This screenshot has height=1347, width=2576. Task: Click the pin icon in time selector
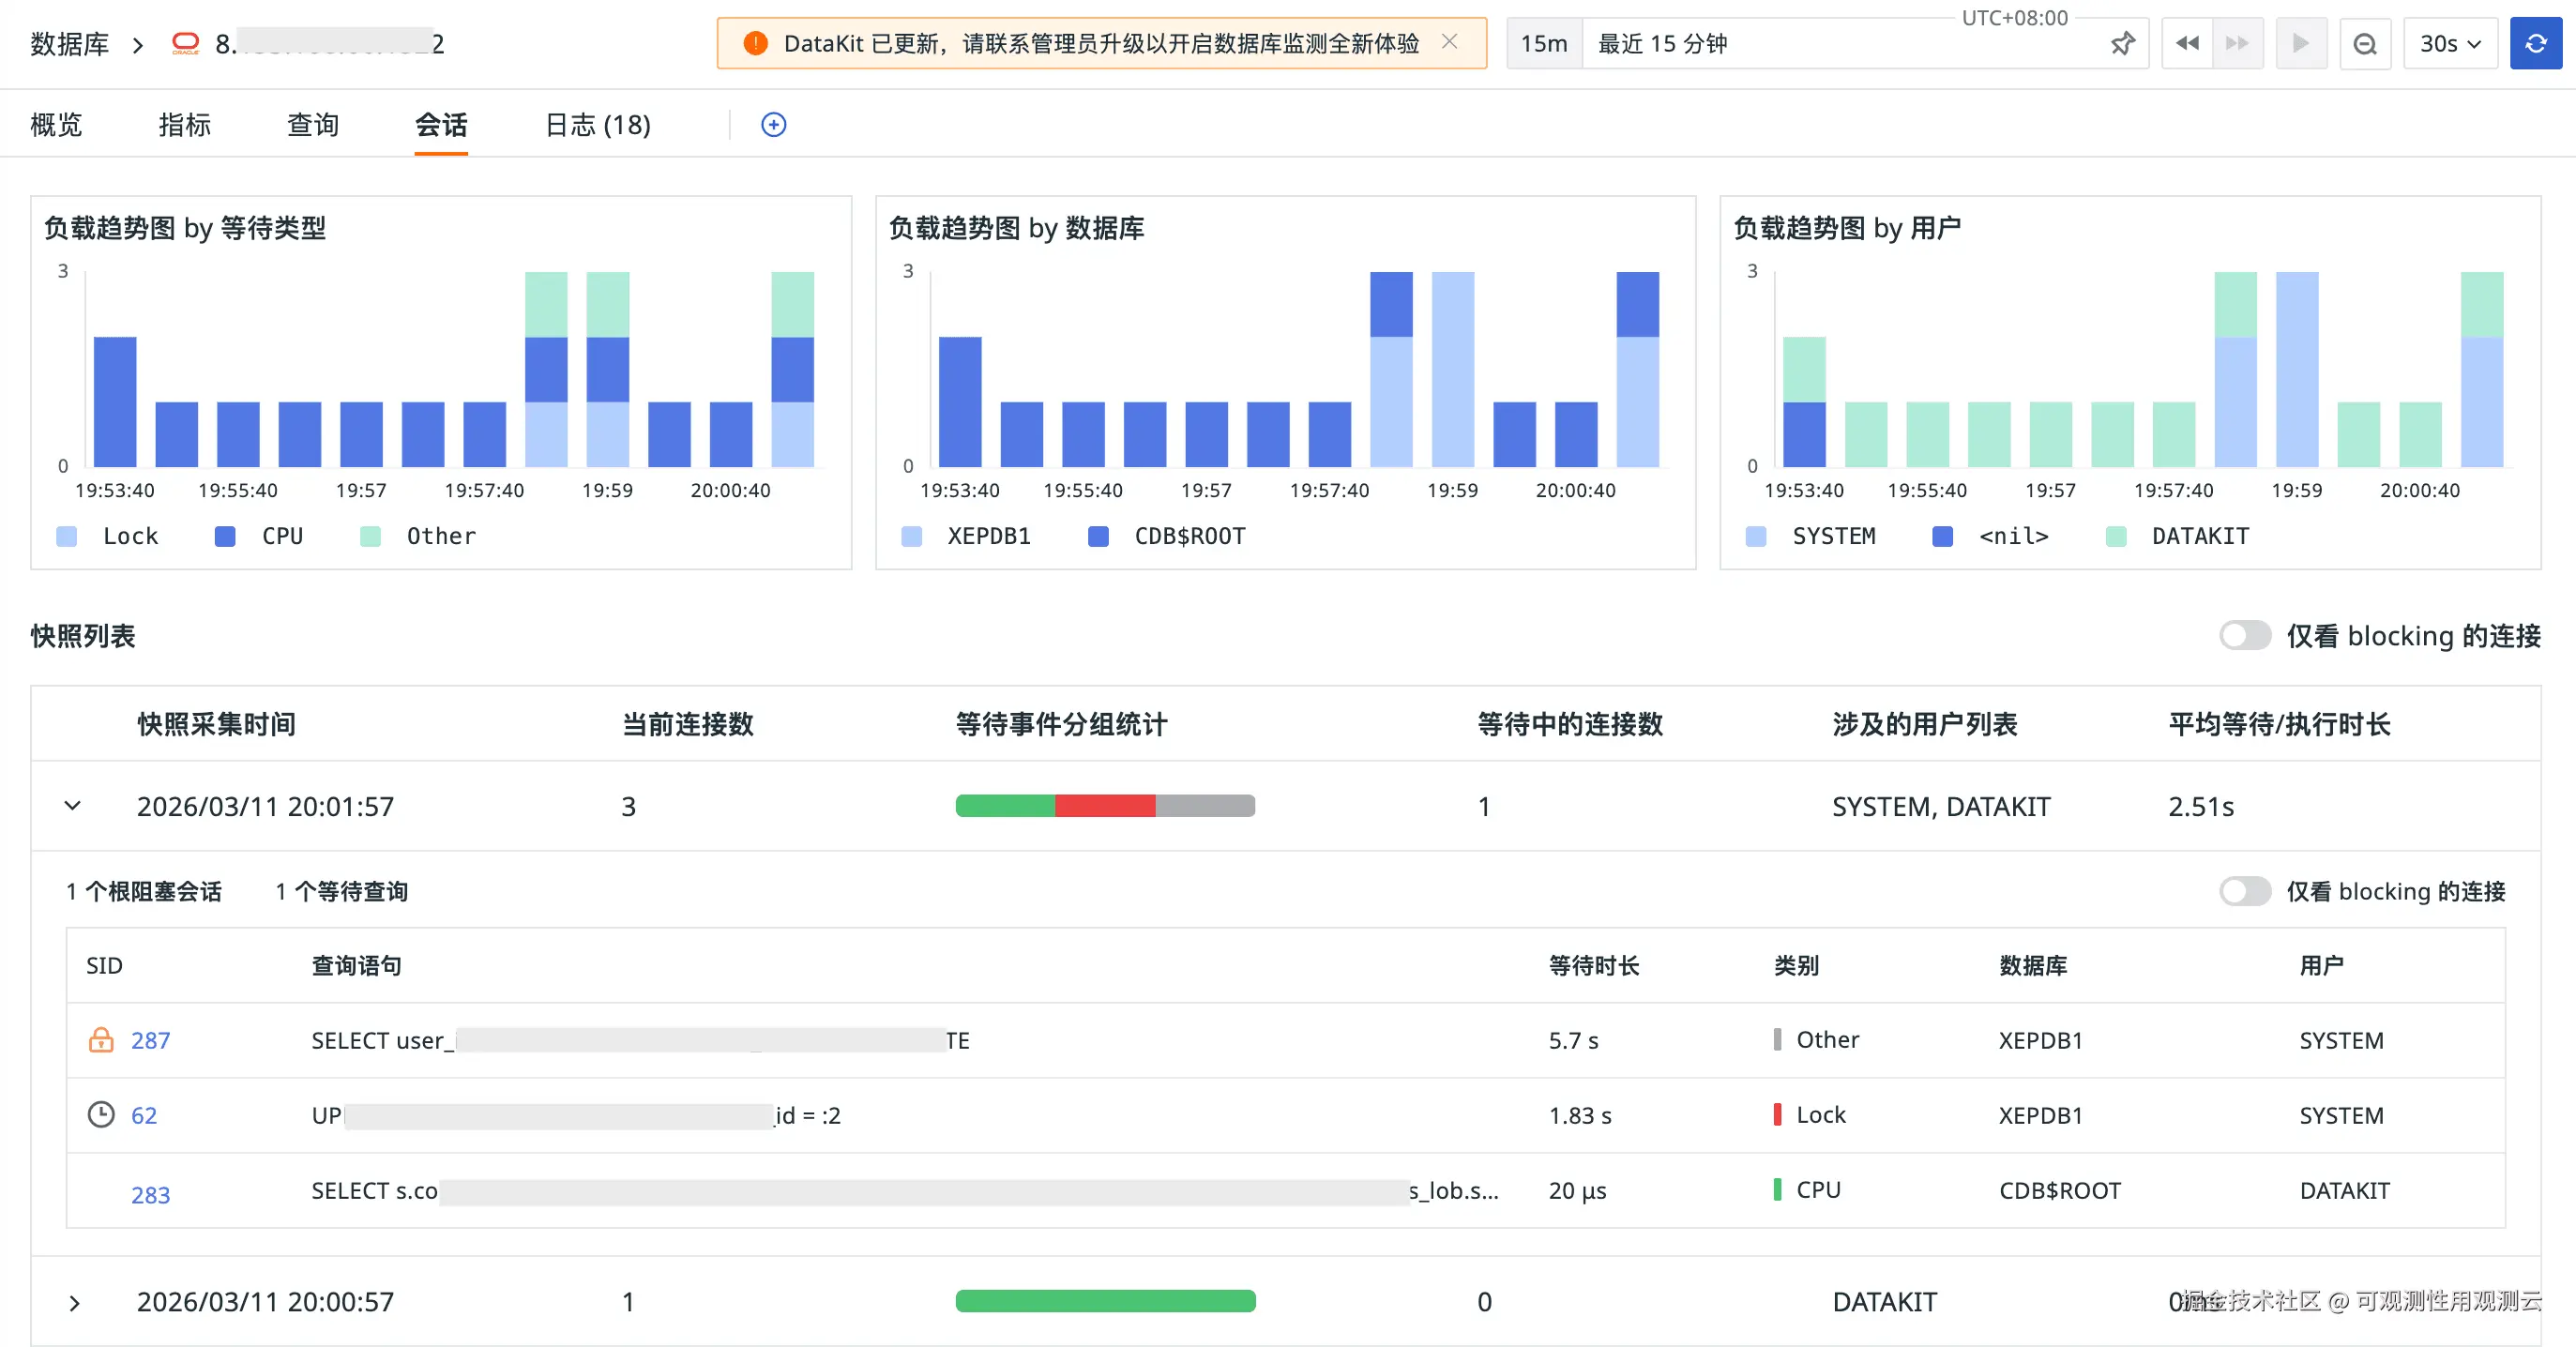(x=2122, y=43)
